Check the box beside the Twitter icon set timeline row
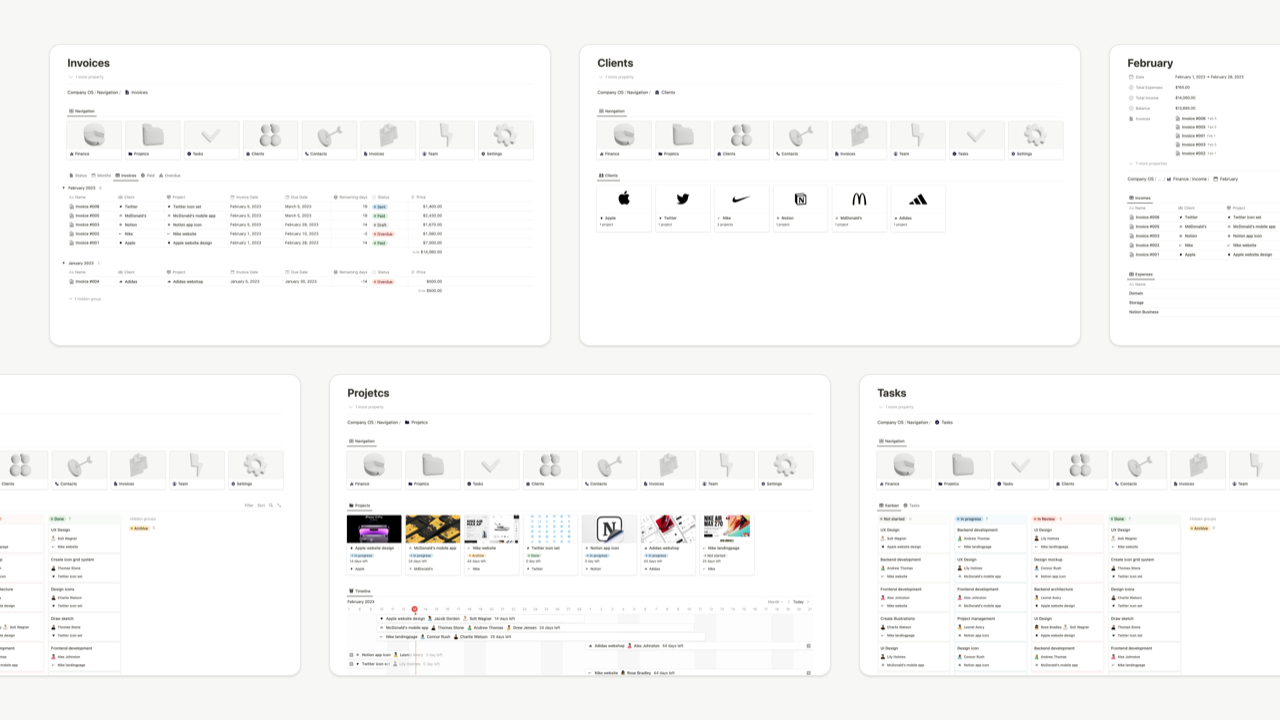This screenshot has height=720, width=1280. [x=349, y=663]
